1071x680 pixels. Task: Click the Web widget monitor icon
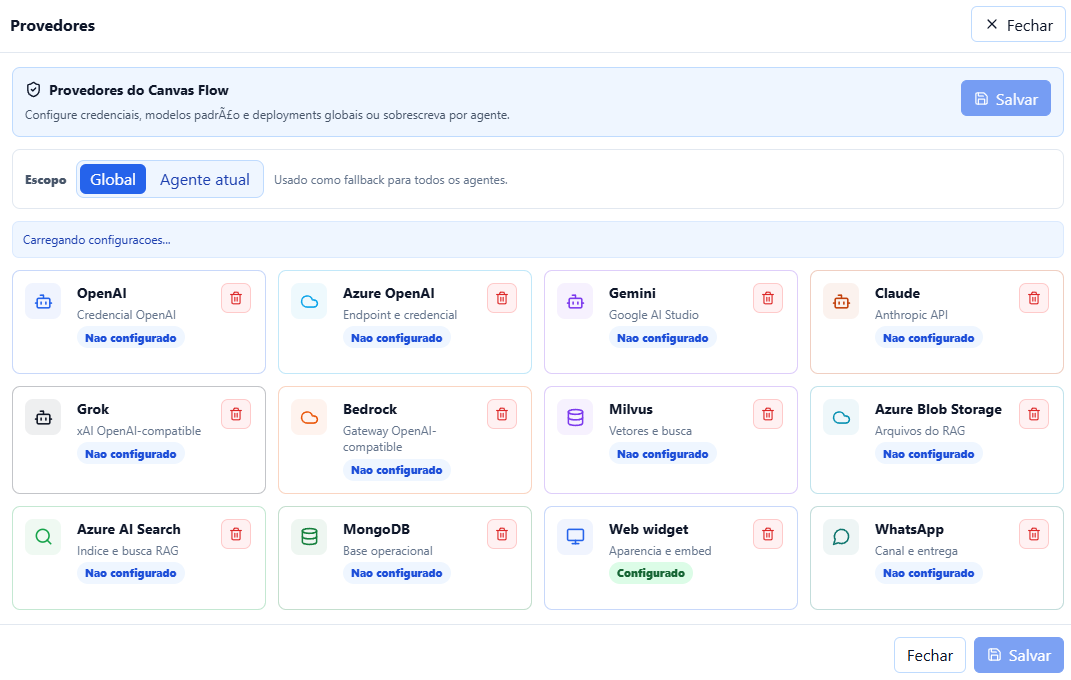tap(575, 537)
